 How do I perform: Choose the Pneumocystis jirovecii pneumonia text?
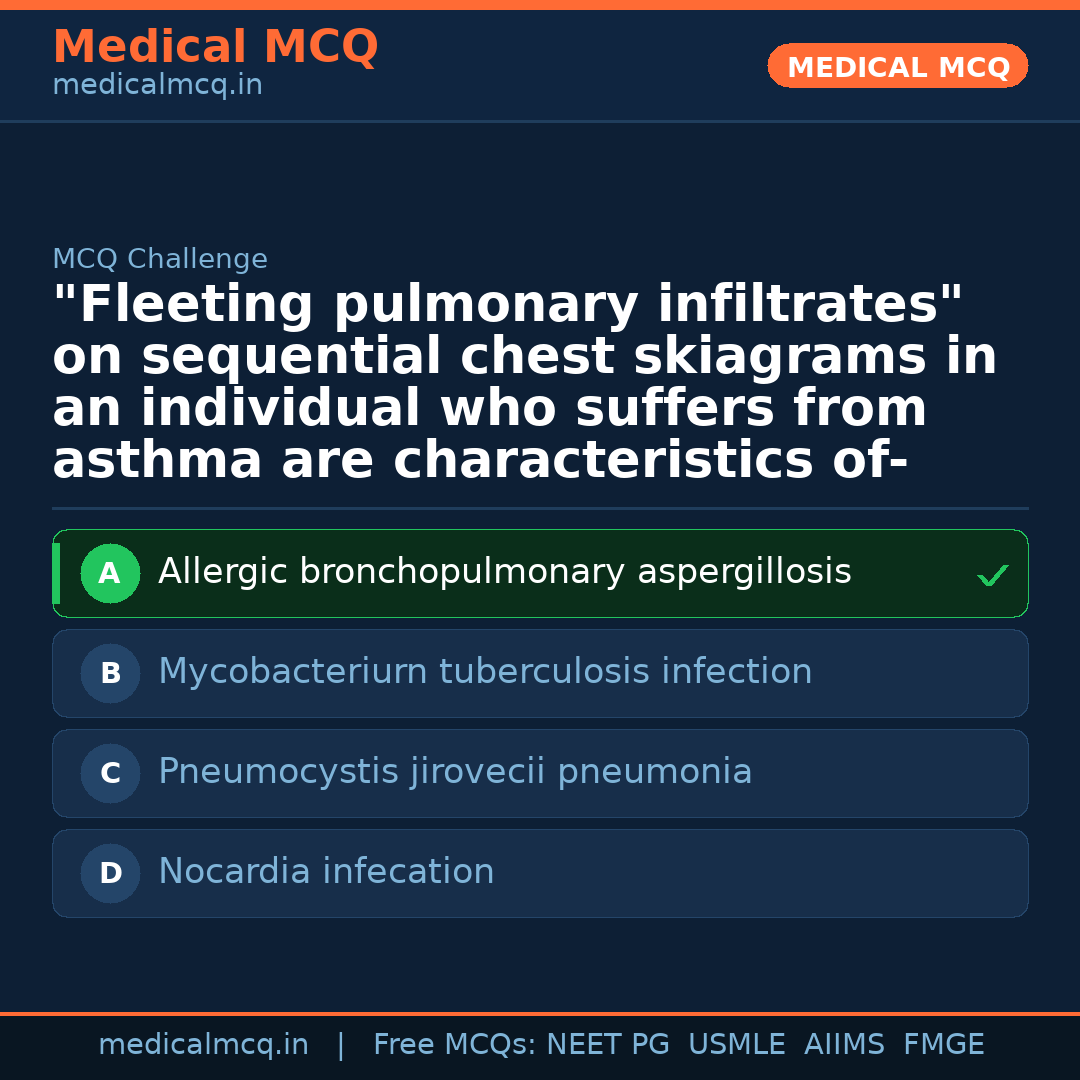(x=455, y=772)
